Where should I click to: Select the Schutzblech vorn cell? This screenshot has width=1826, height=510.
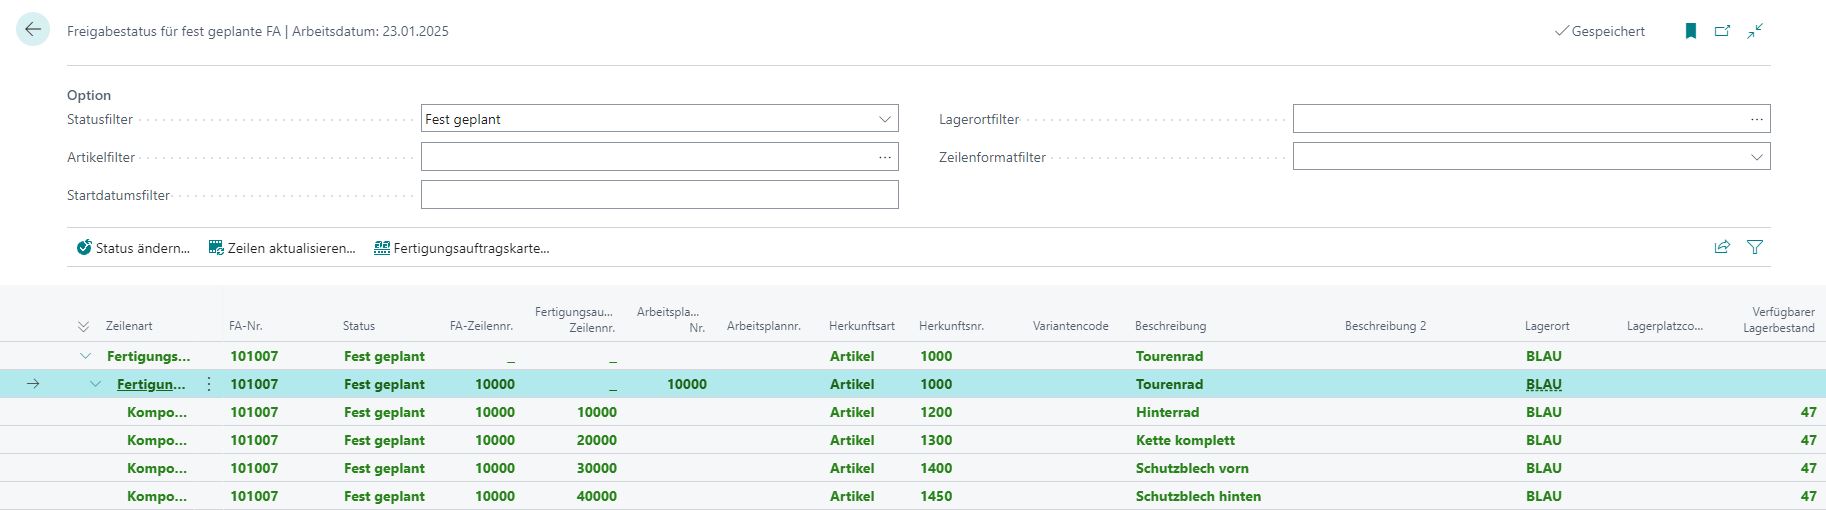pos(1192,468)
